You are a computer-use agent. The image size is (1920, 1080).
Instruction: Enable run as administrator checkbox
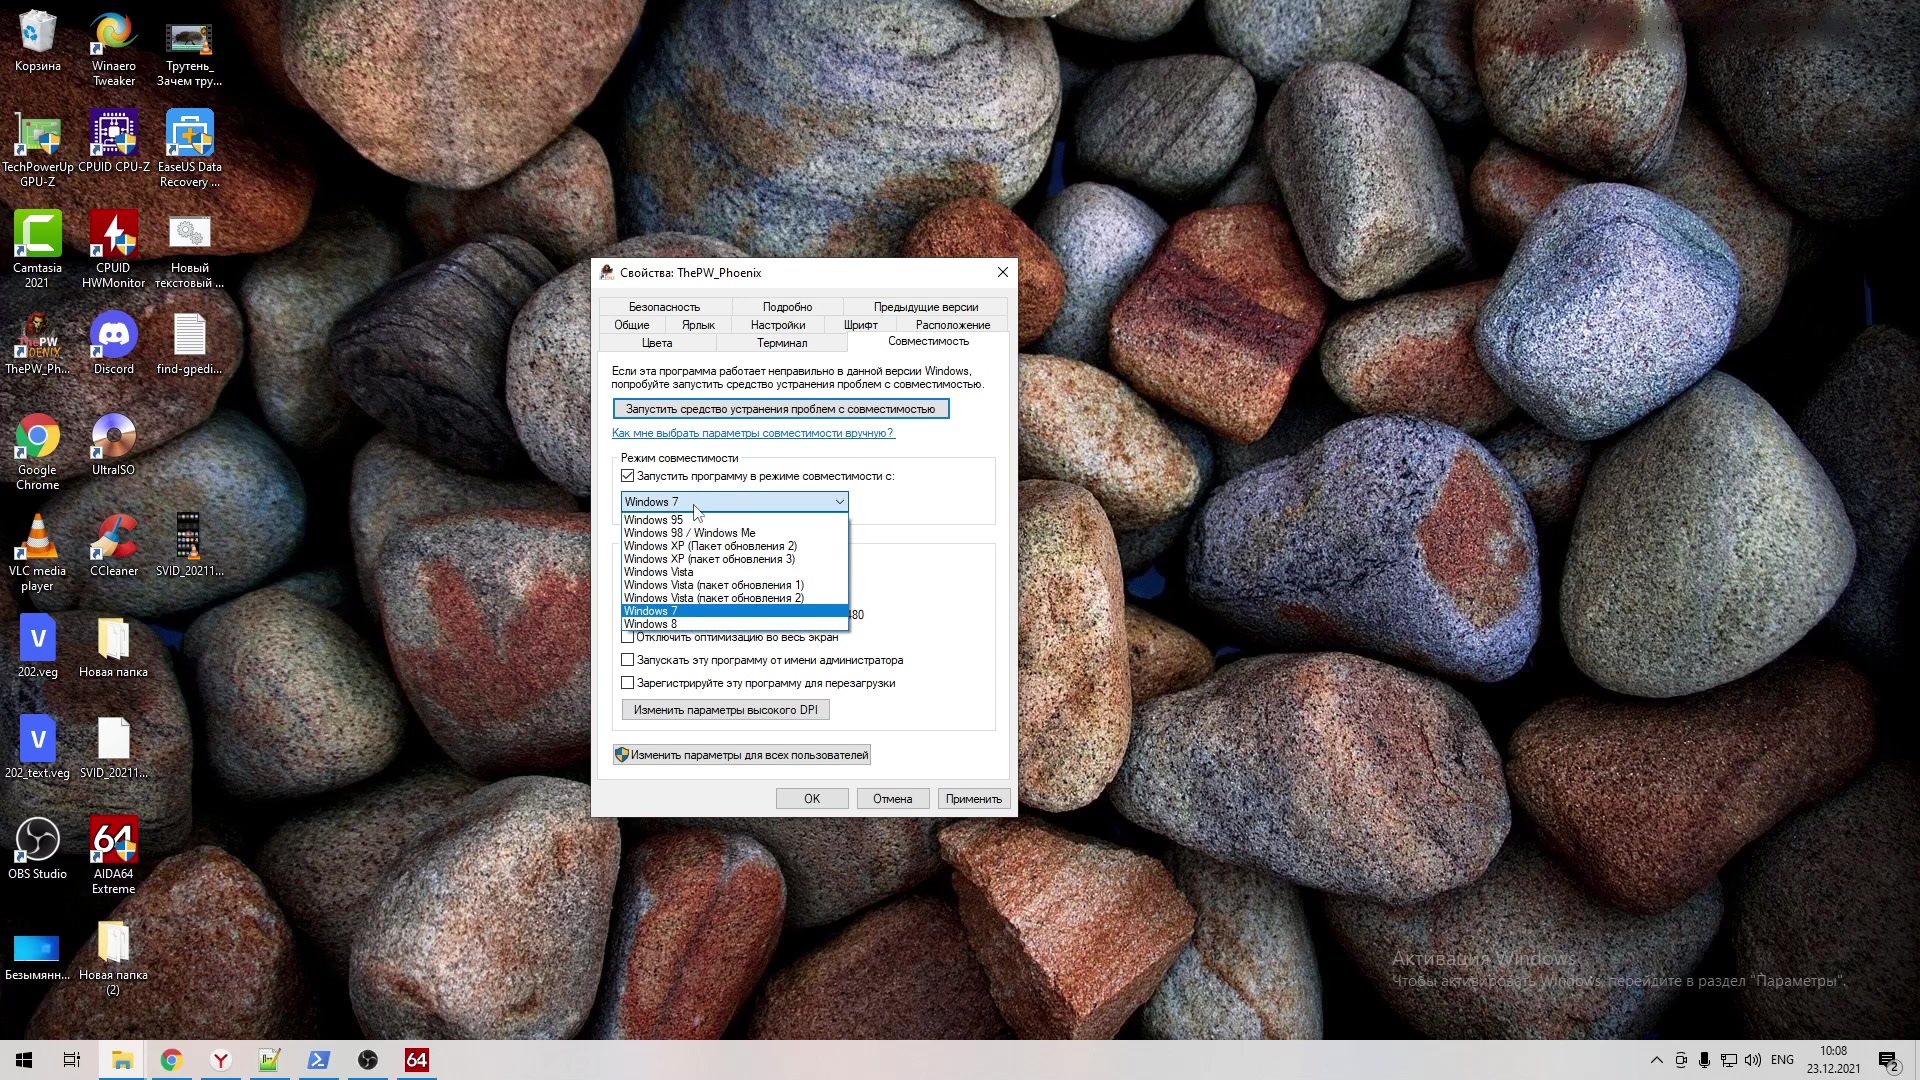628,660
